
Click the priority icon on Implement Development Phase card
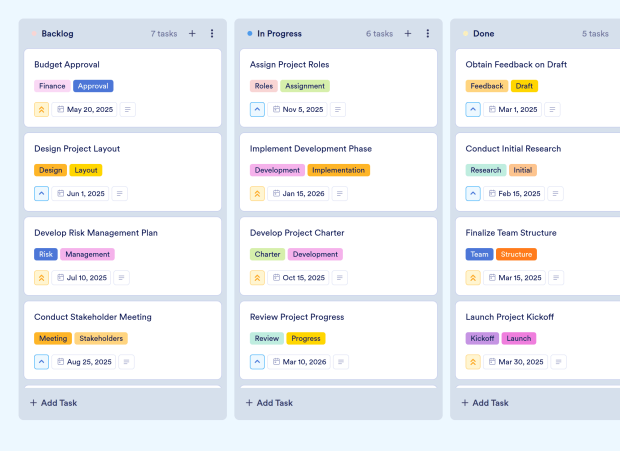257,194
